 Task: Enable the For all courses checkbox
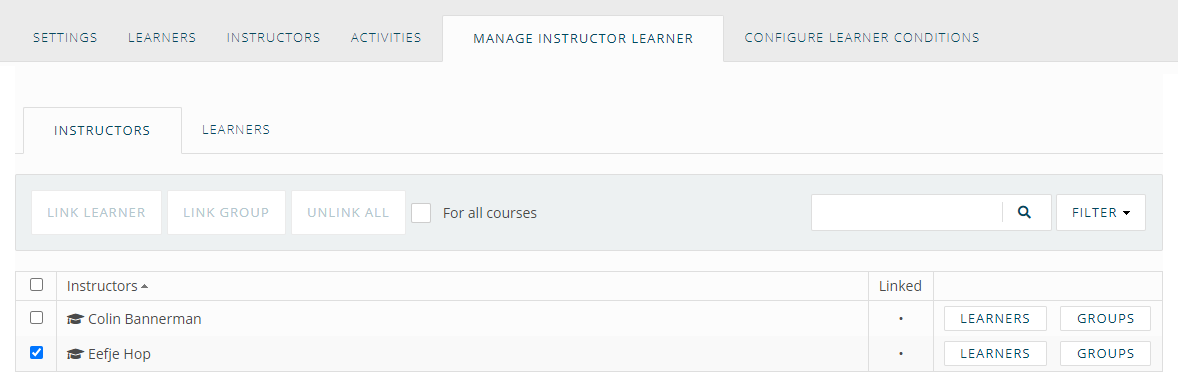tap(421, 213)
